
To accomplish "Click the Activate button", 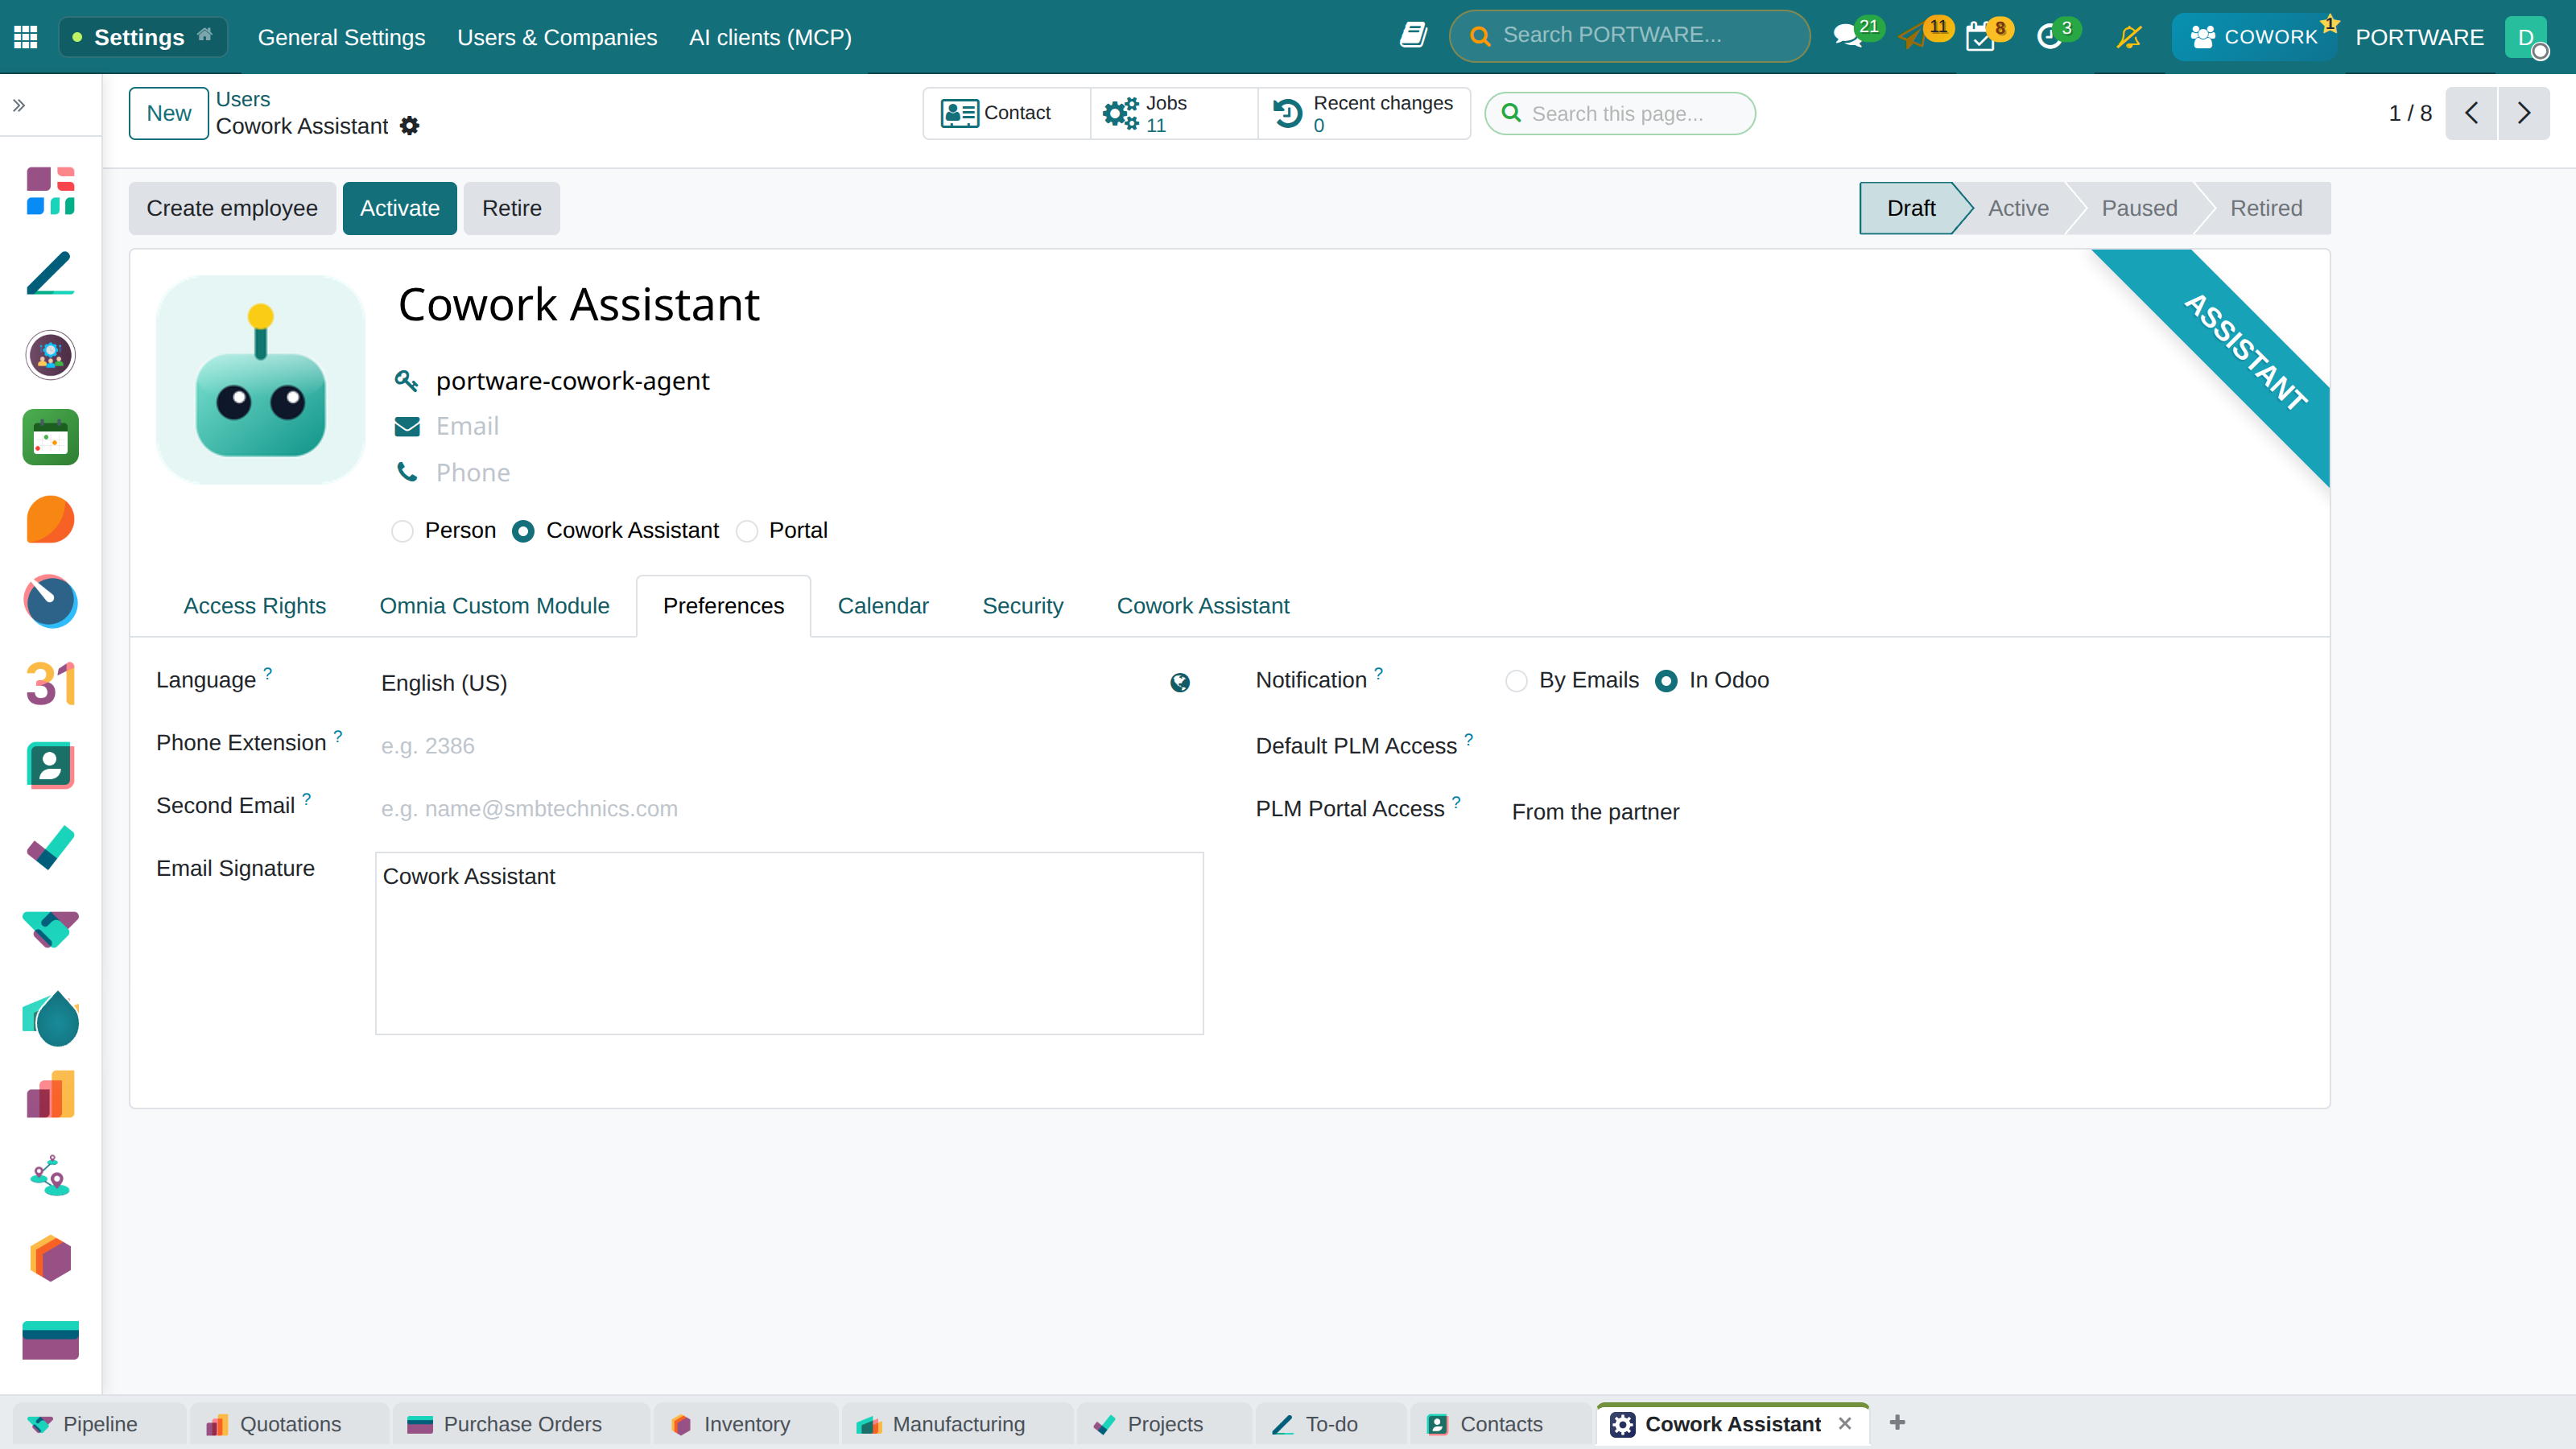I will tap(400, 208).
